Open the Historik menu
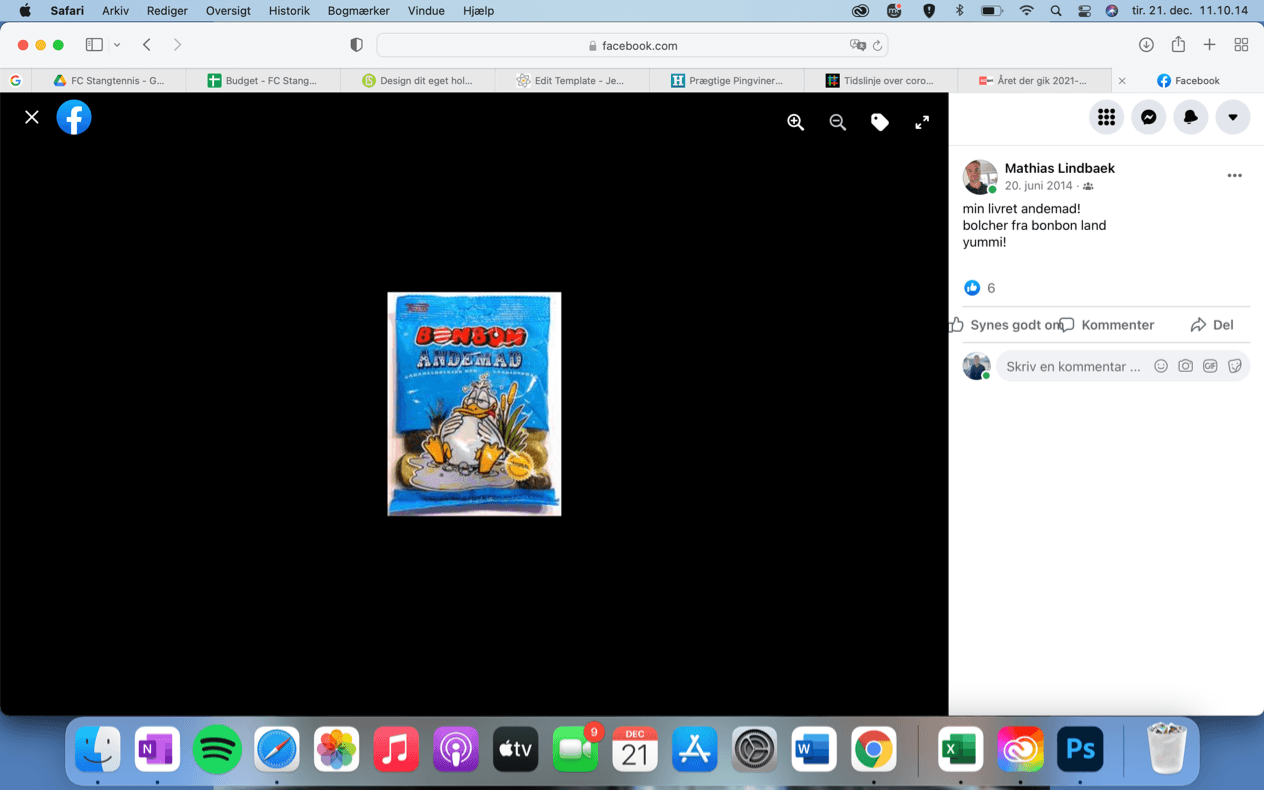 pyautogui.click(x=289, y=11)
